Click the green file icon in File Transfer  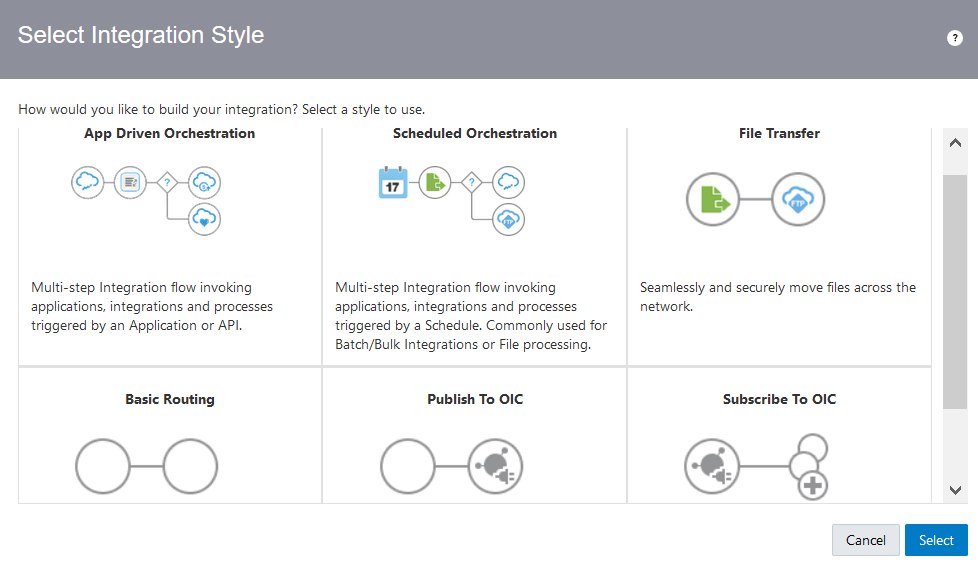[x=712, y=199]
